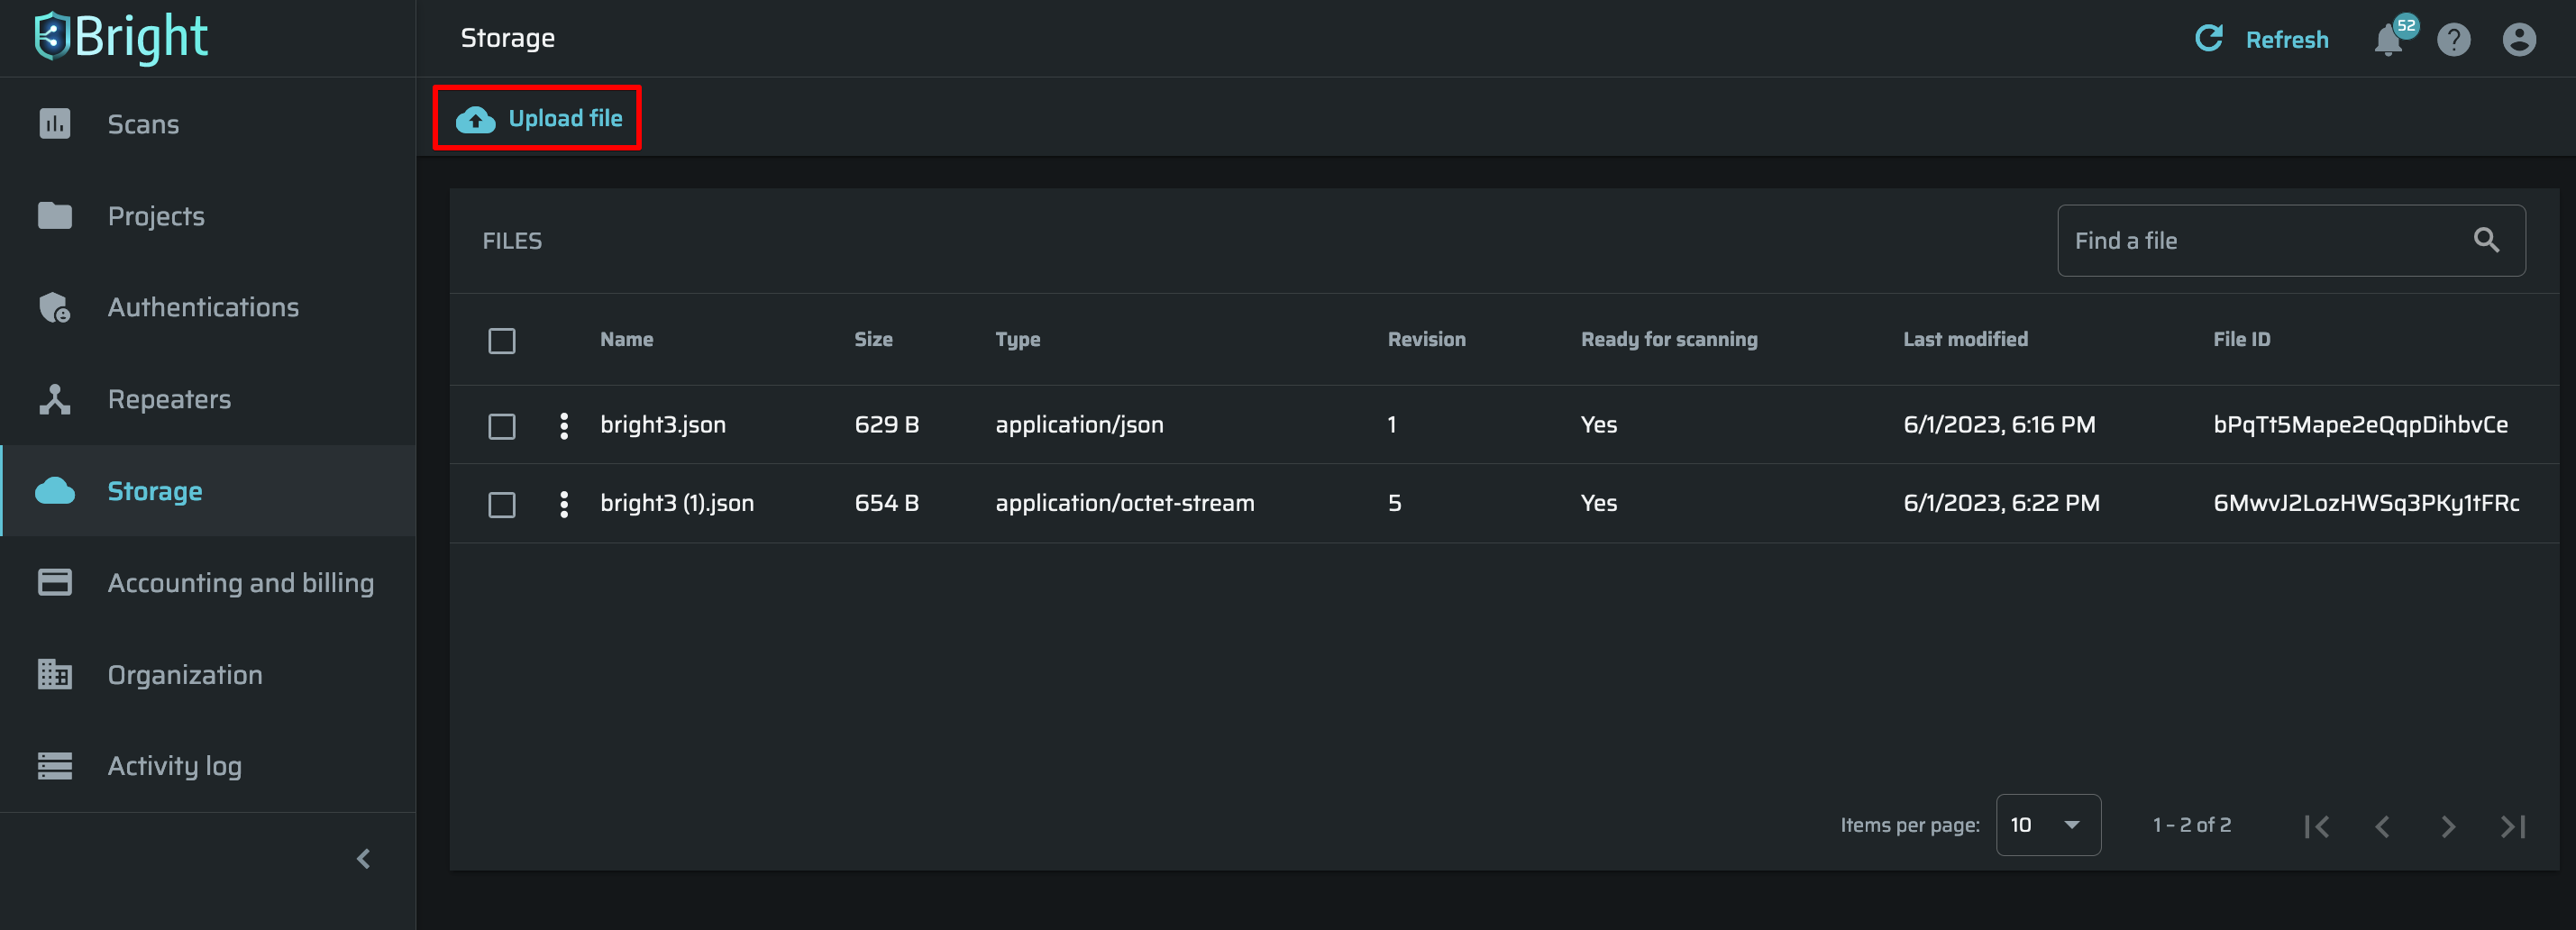
Task: Click the Repeaters network icon
Action: point(55,399)
